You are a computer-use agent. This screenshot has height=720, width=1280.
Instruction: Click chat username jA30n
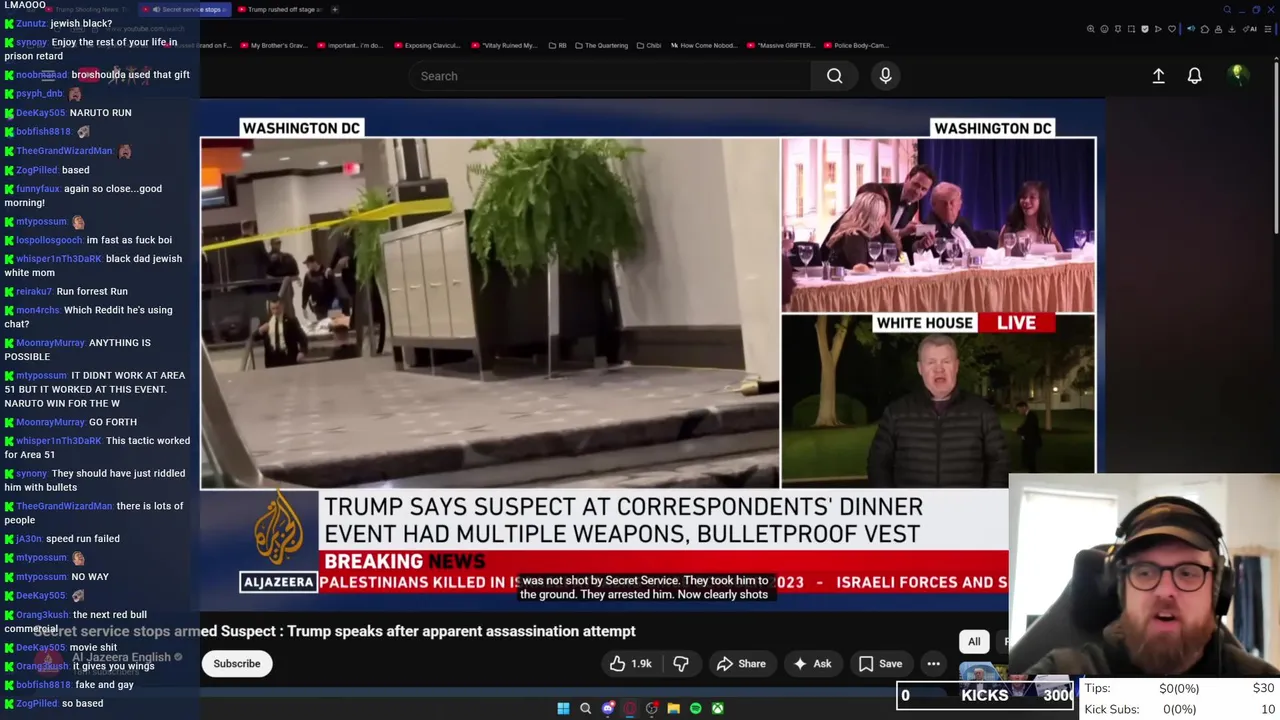click(28, 539)
